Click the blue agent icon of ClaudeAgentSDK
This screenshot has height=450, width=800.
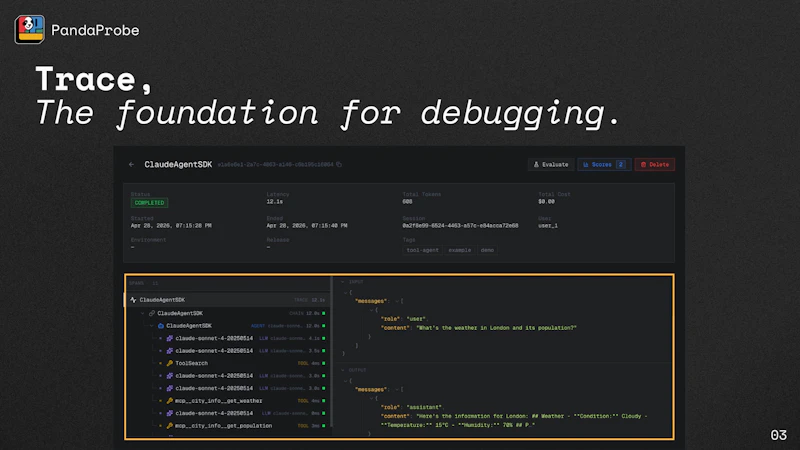coord(161,326)
